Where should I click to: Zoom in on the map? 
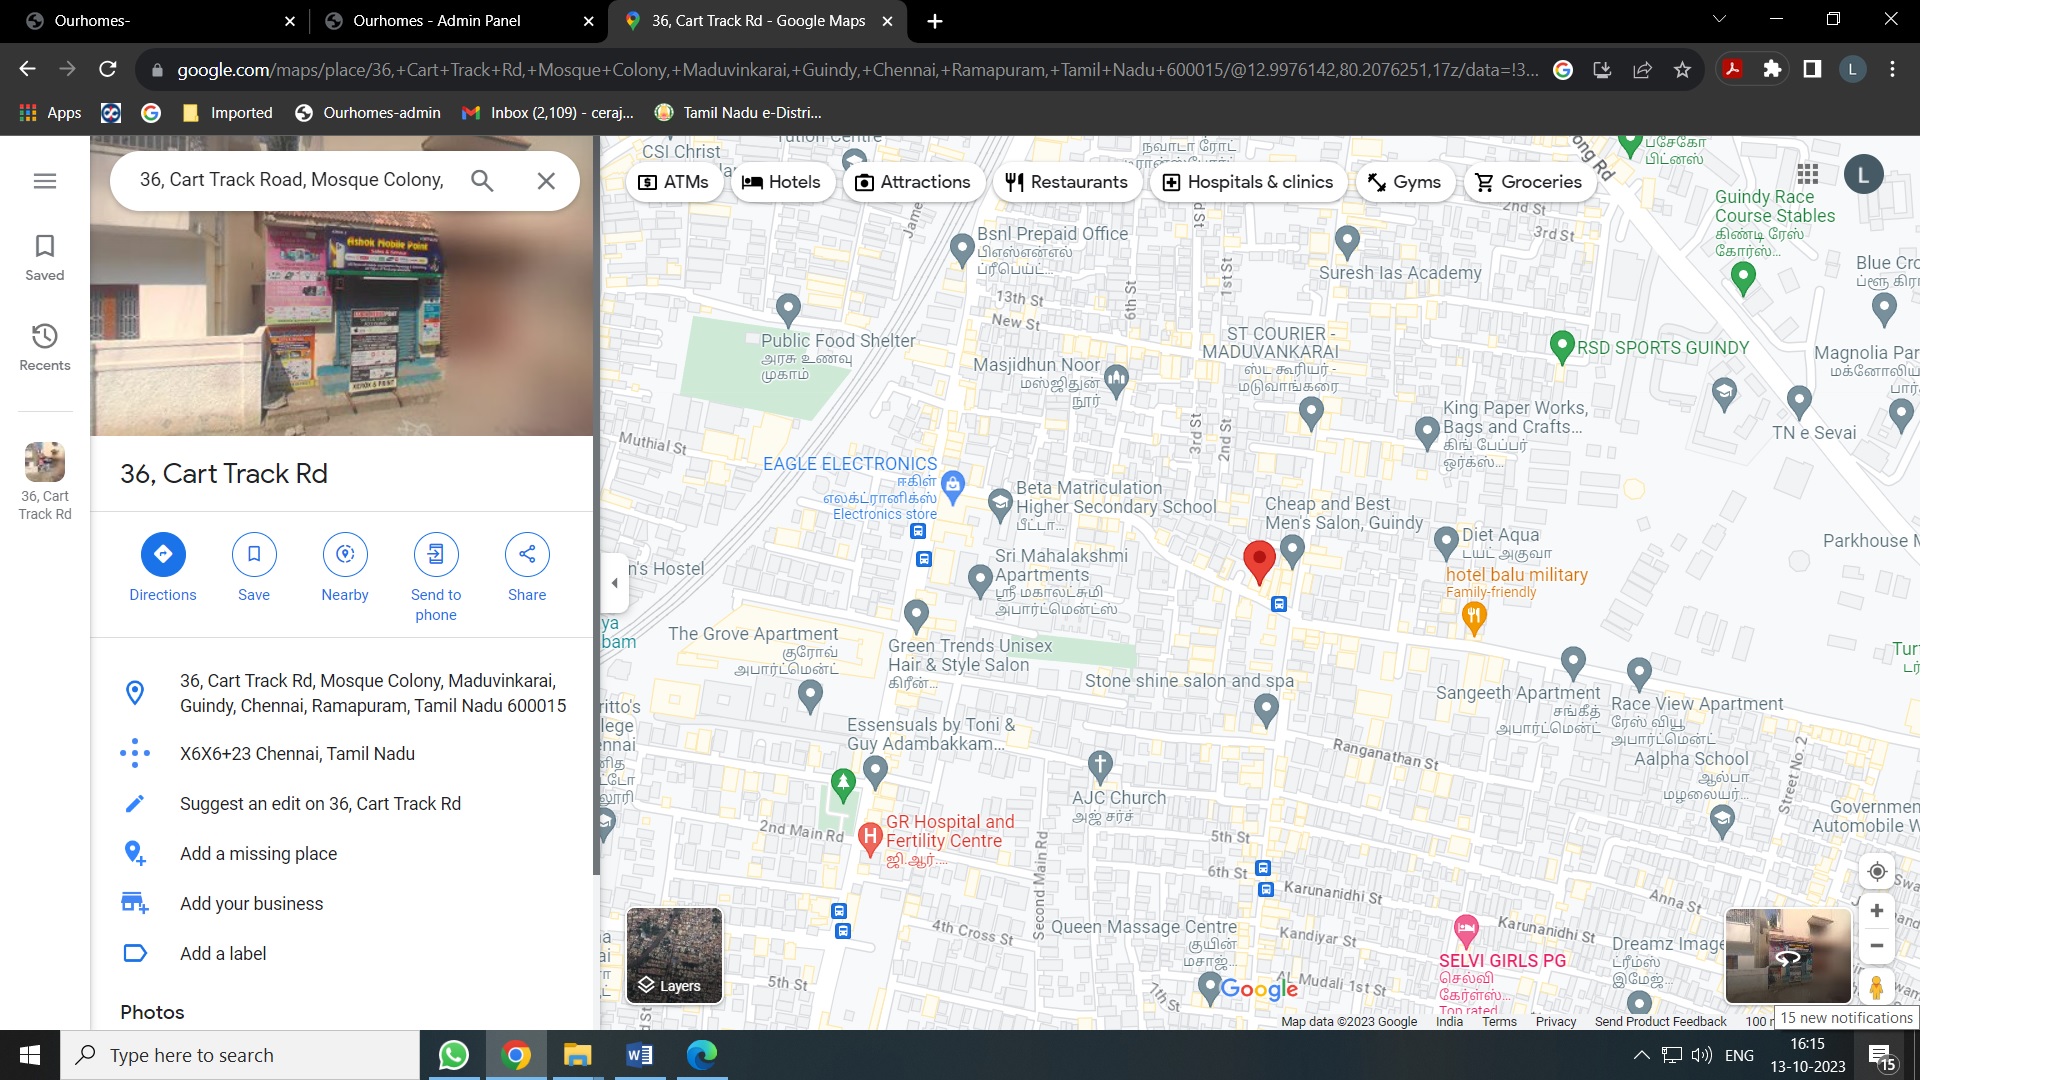coord(1877,910)
